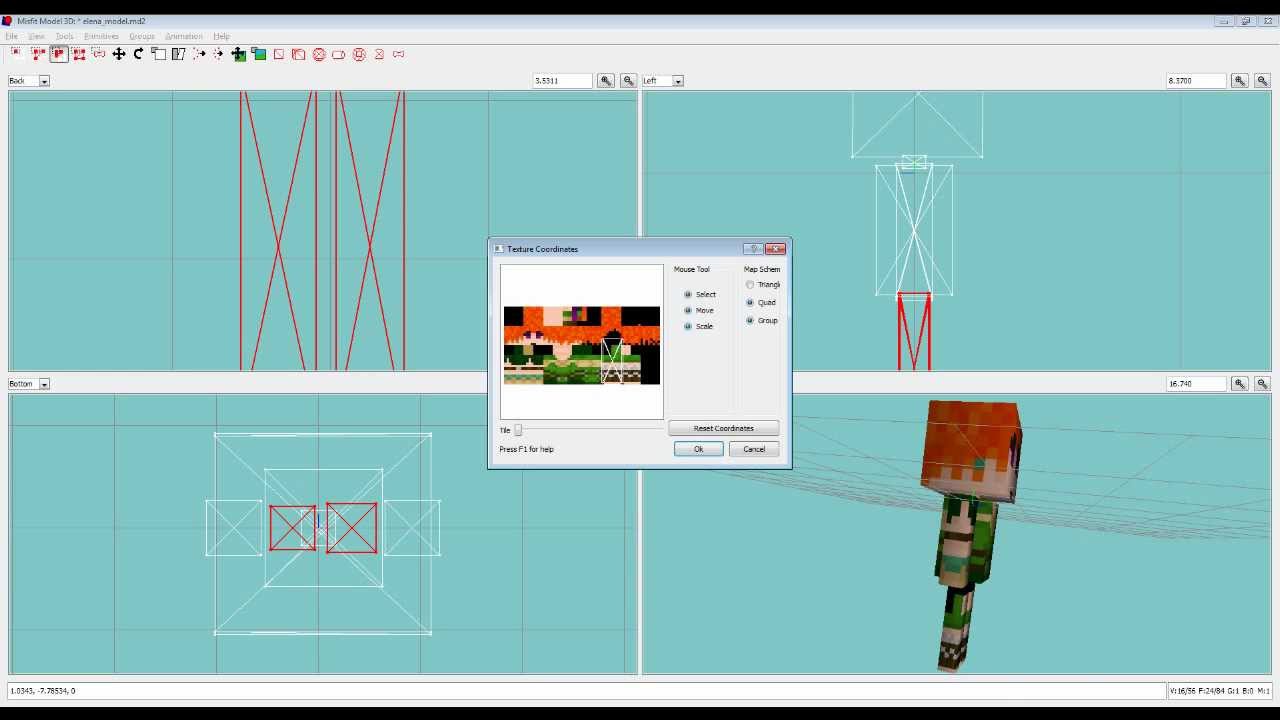Select the Create Cylinder tool icon

pos(338,54)
